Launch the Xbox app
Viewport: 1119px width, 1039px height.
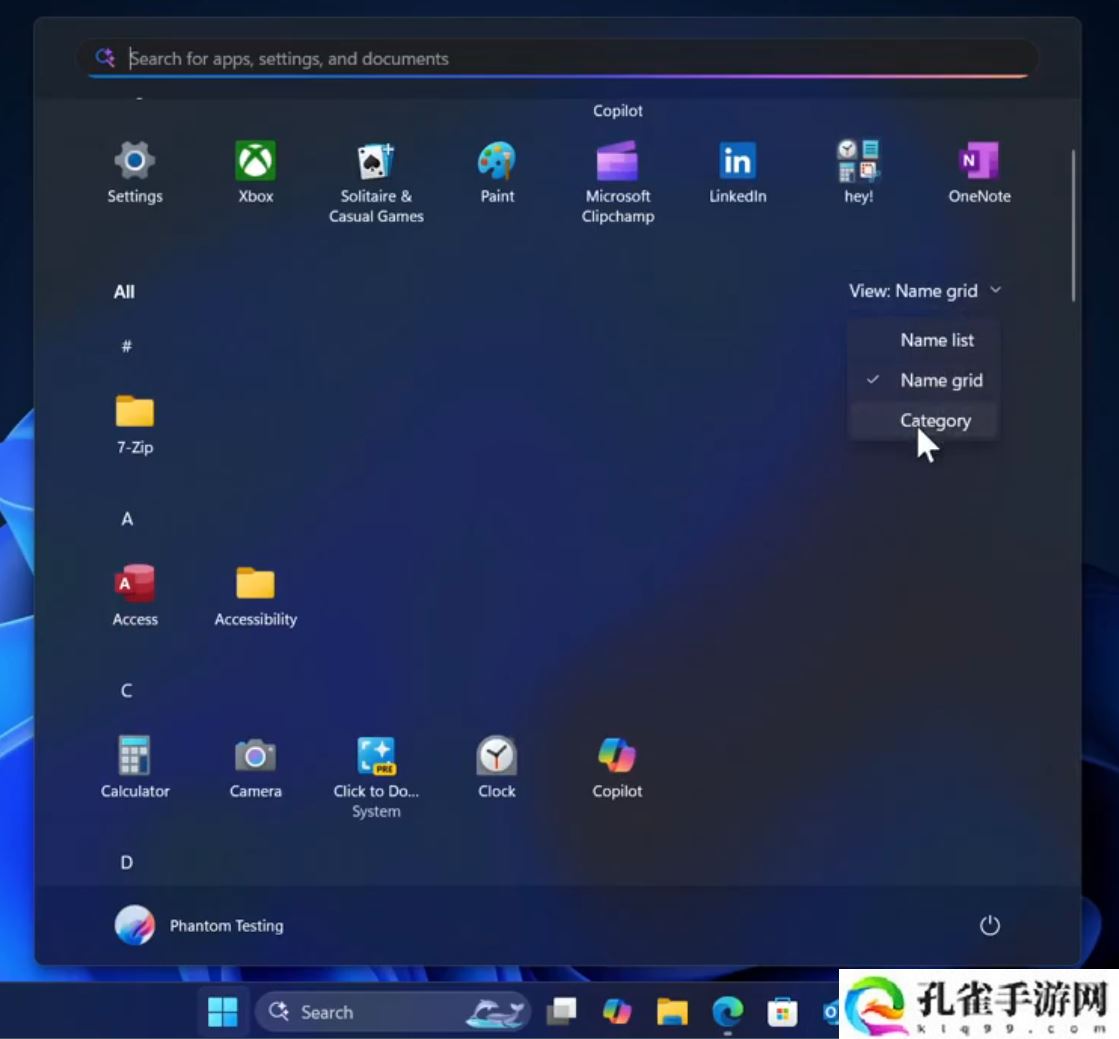[255, 173]
